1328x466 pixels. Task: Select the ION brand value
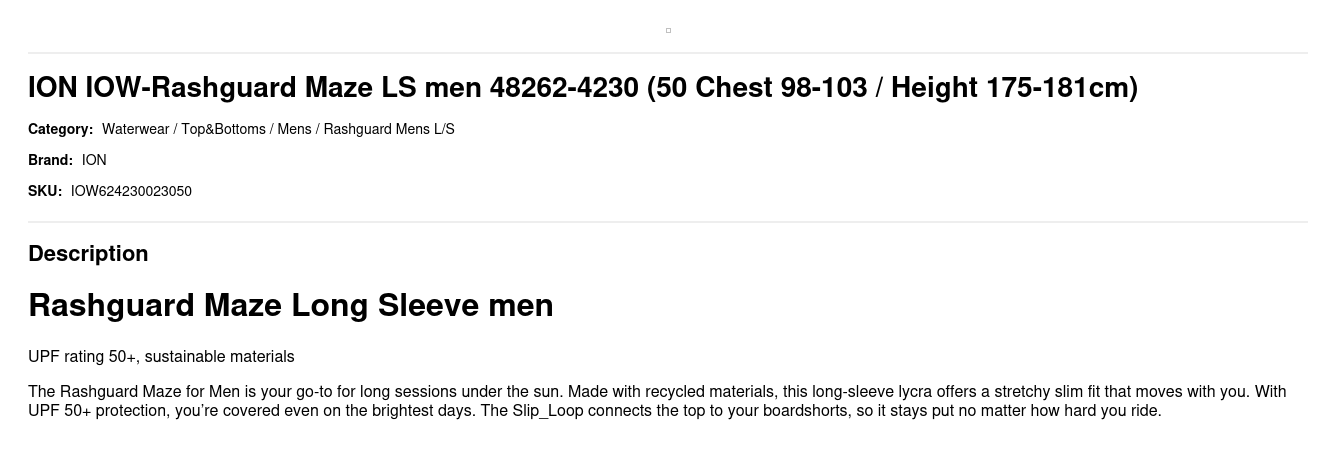click(x=94, y=160)
